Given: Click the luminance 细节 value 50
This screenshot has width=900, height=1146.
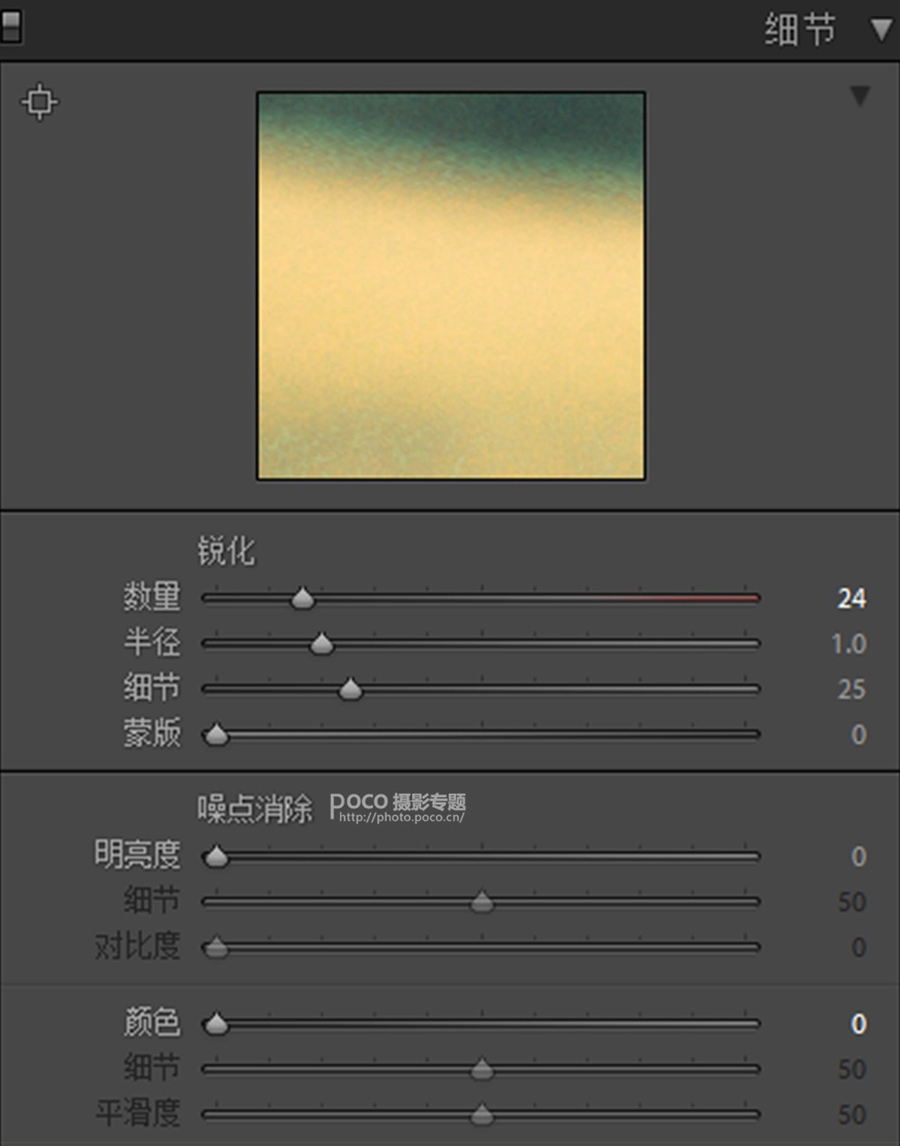Looking at the screenshot, I should click(x=852, y=902).
